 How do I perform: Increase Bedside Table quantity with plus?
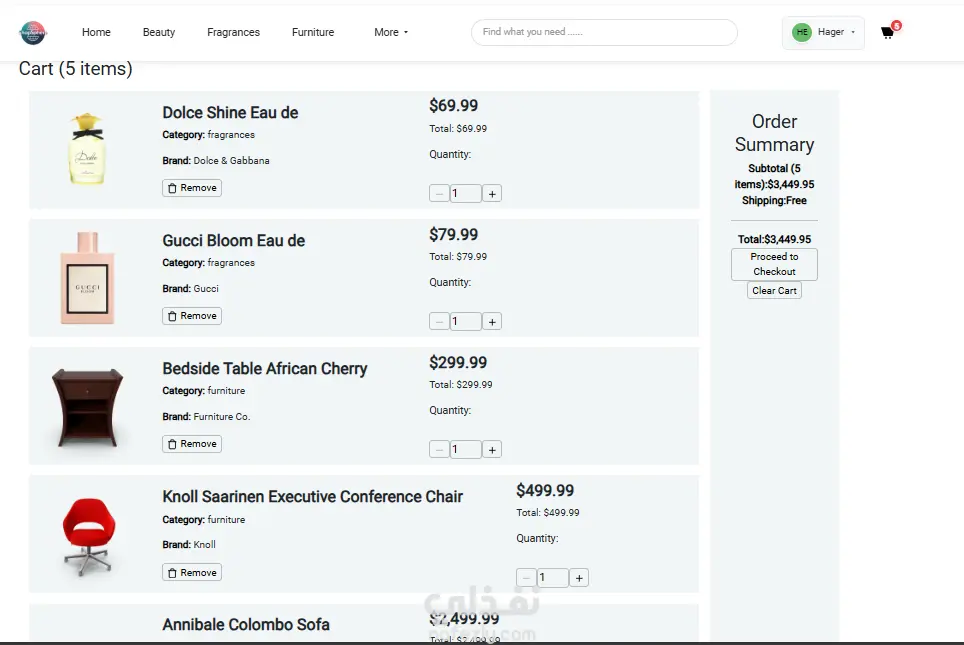pyautogui.click(x=492, y=449)
